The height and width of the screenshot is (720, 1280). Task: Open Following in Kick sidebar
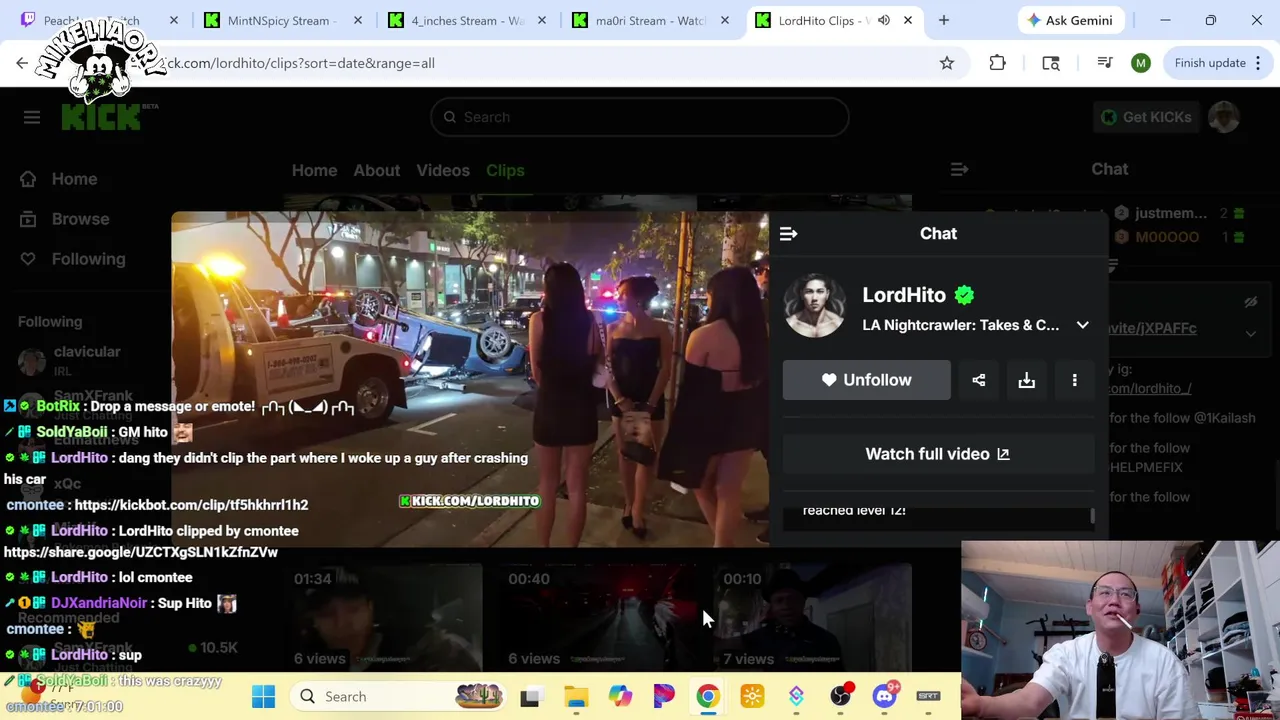click(88, 259)
